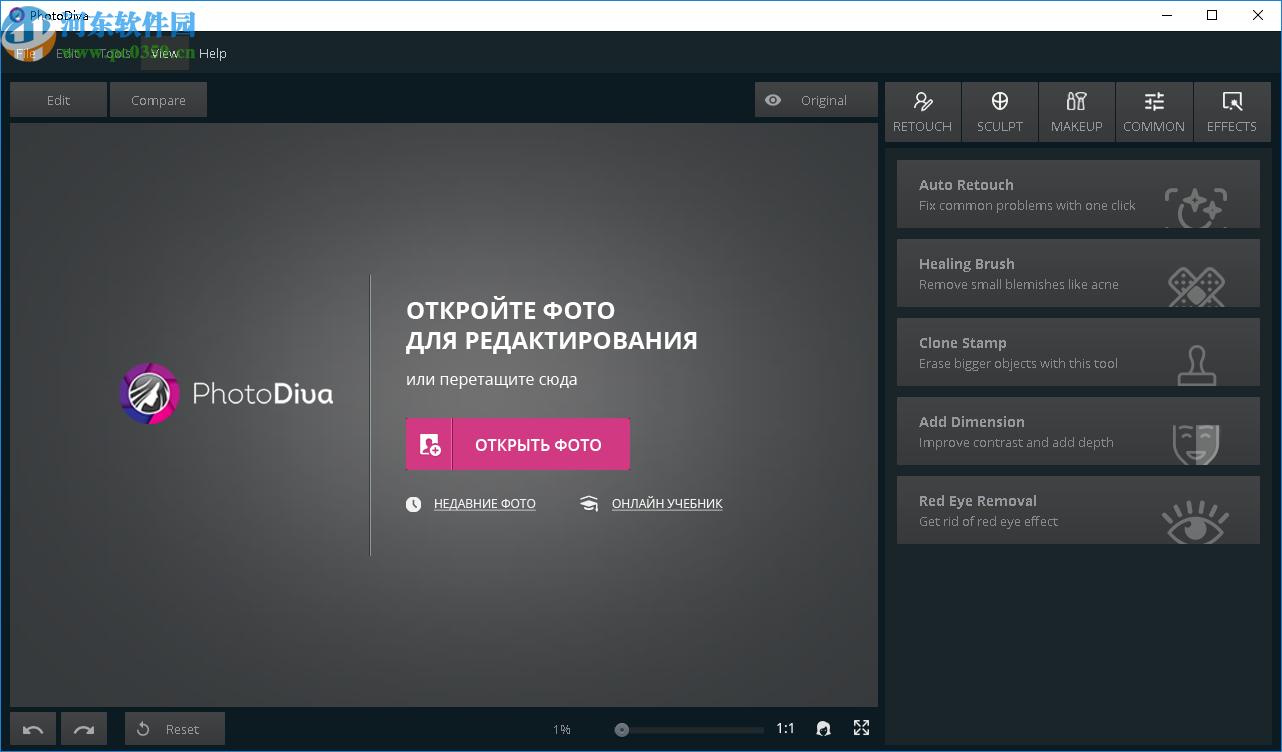Open the View menu
This screenshot has width=1282, height=752.
(x=165, y=53)
